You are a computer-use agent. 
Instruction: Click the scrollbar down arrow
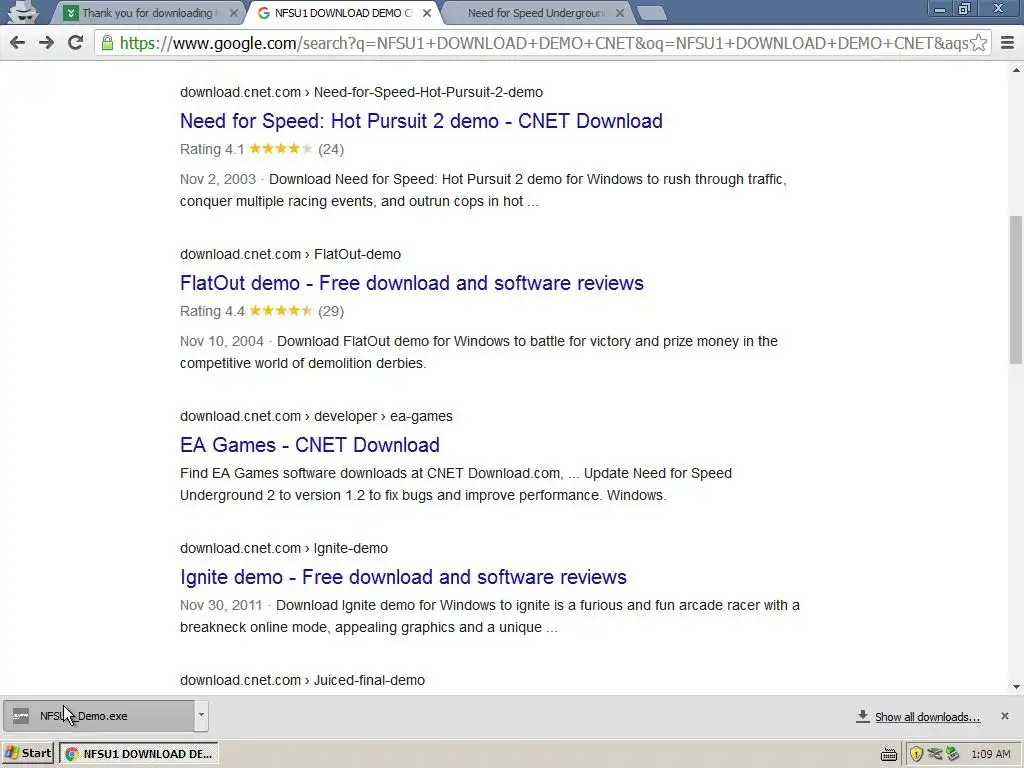1016,686
